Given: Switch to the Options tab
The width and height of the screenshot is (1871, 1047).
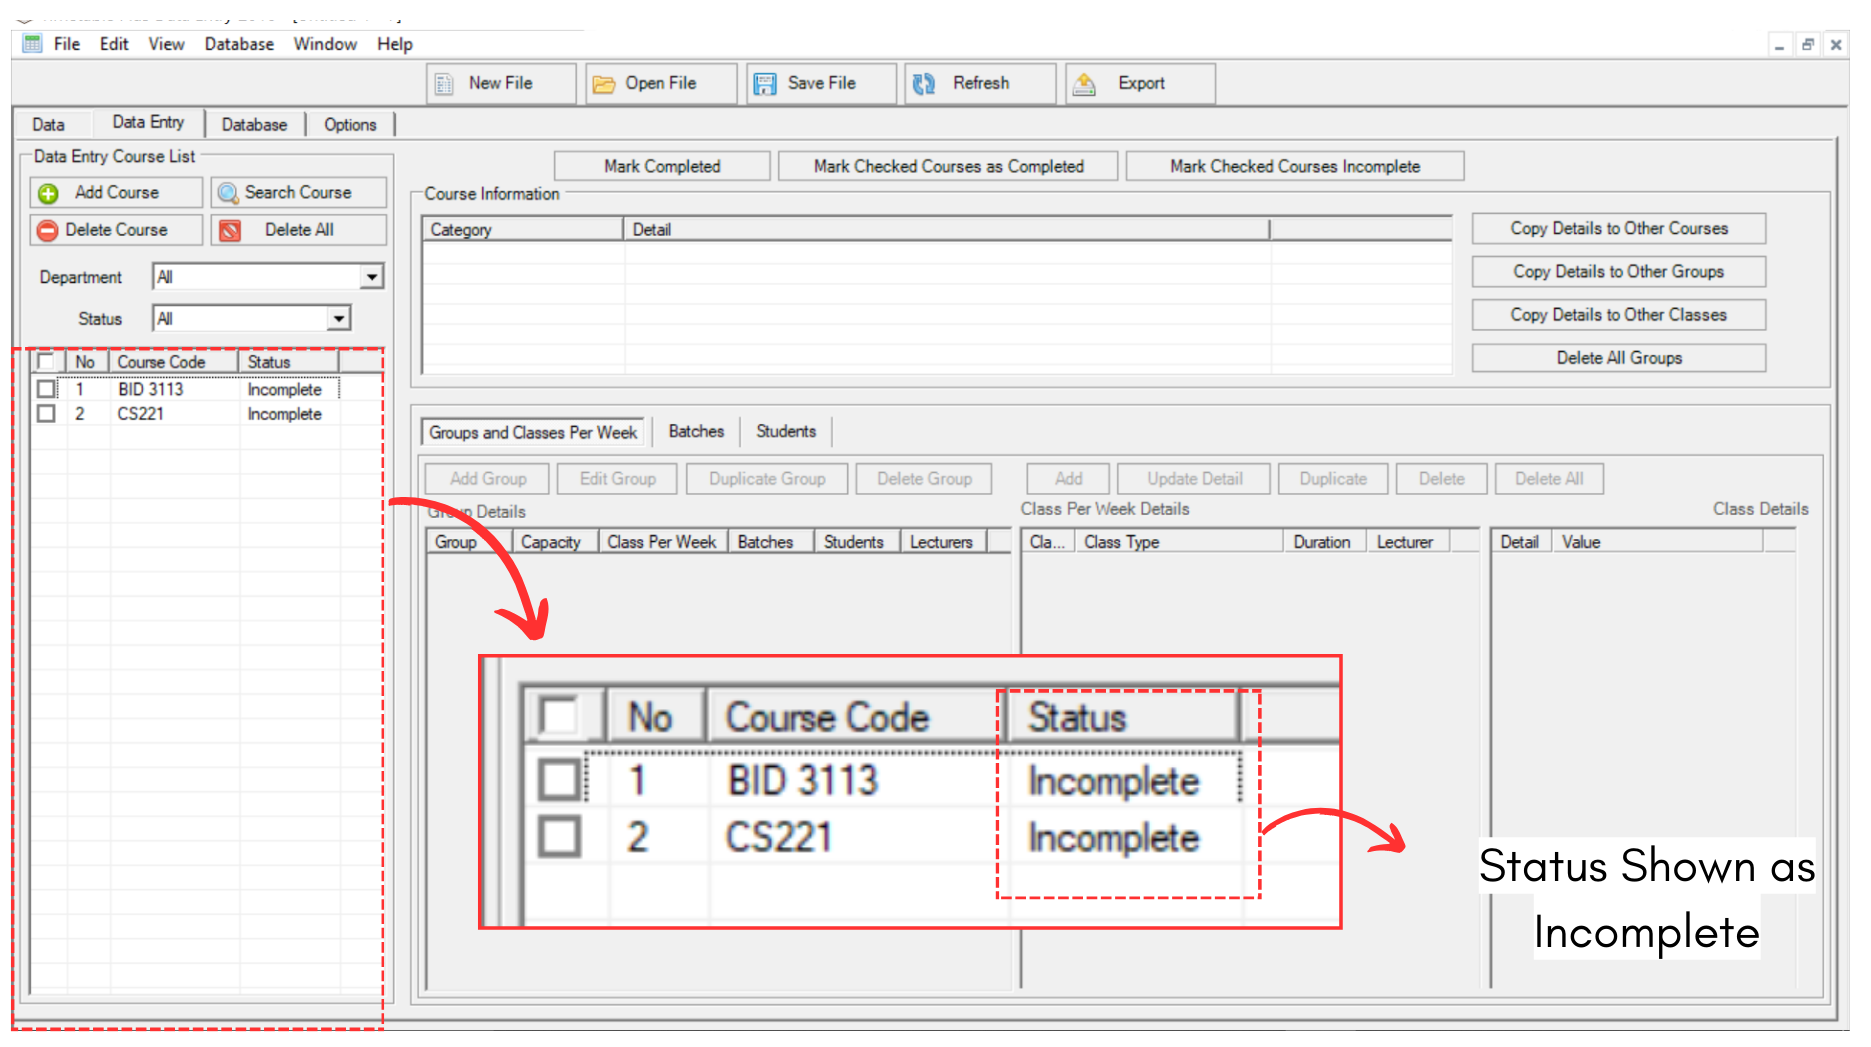Looking at the screenshot, I should (350, 125).
